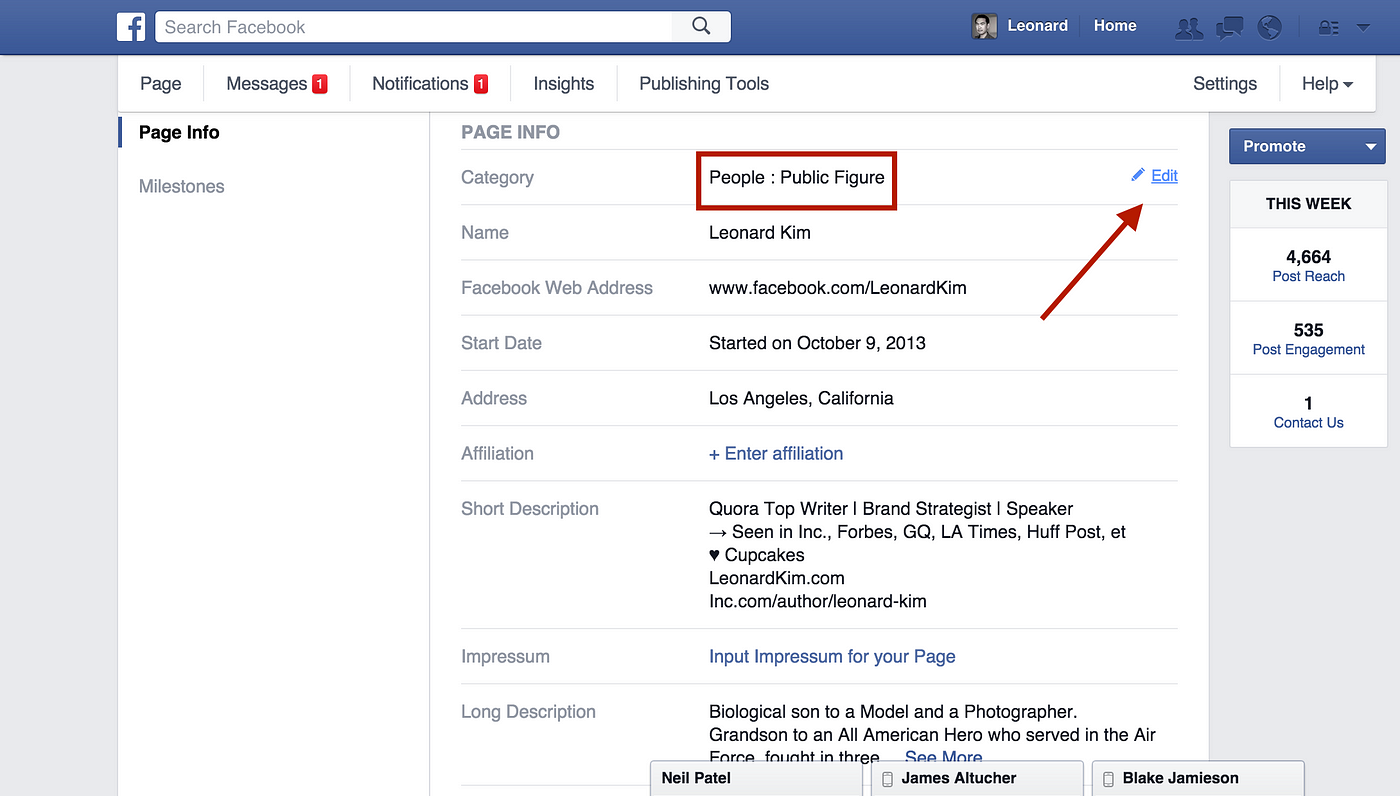Image resolution: width=1400 pixels, height=796 pixels.
Task: Select Milestones in the sidebar
Action: 181,186
